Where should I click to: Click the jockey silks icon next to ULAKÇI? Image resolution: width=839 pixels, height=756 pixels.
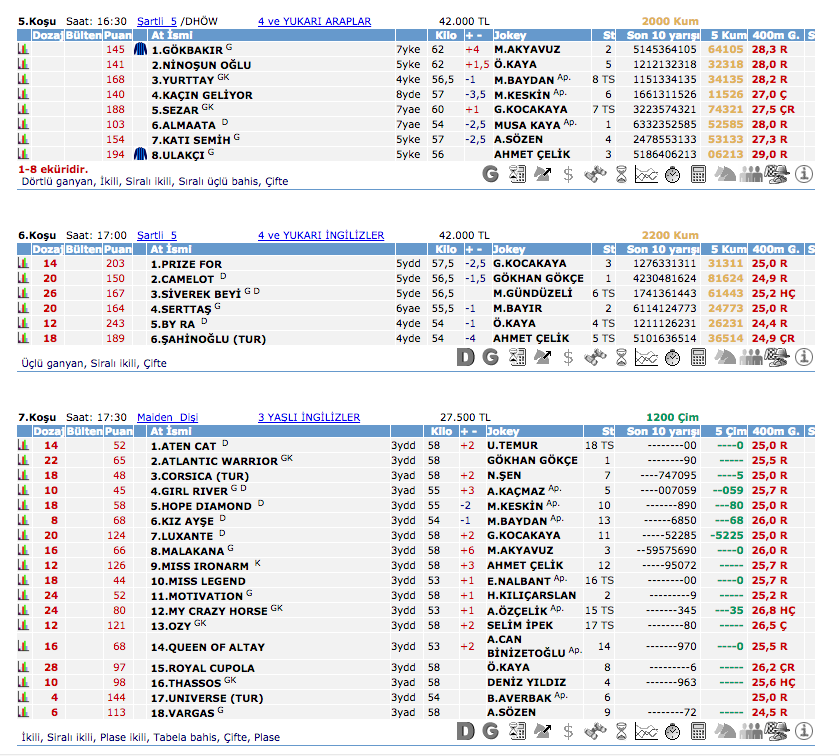[x=141, y=154]
